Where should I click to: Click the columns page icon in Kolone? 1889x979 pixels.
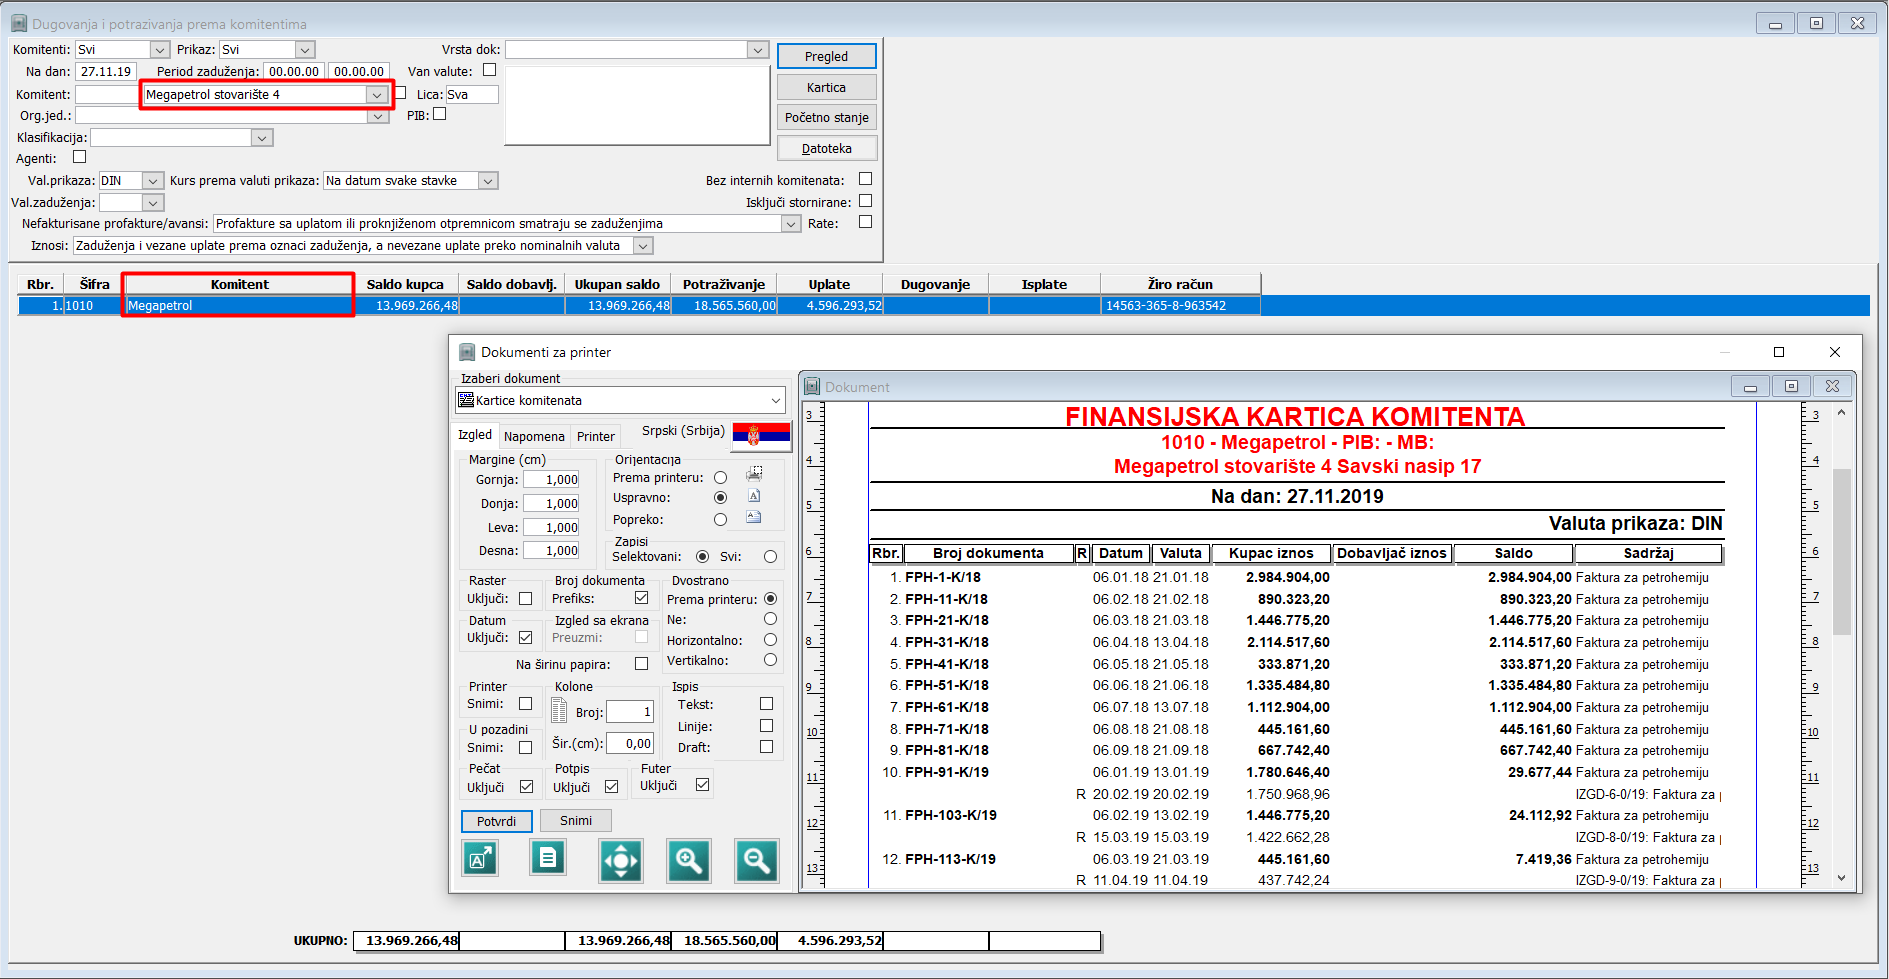tap(560, 711)
